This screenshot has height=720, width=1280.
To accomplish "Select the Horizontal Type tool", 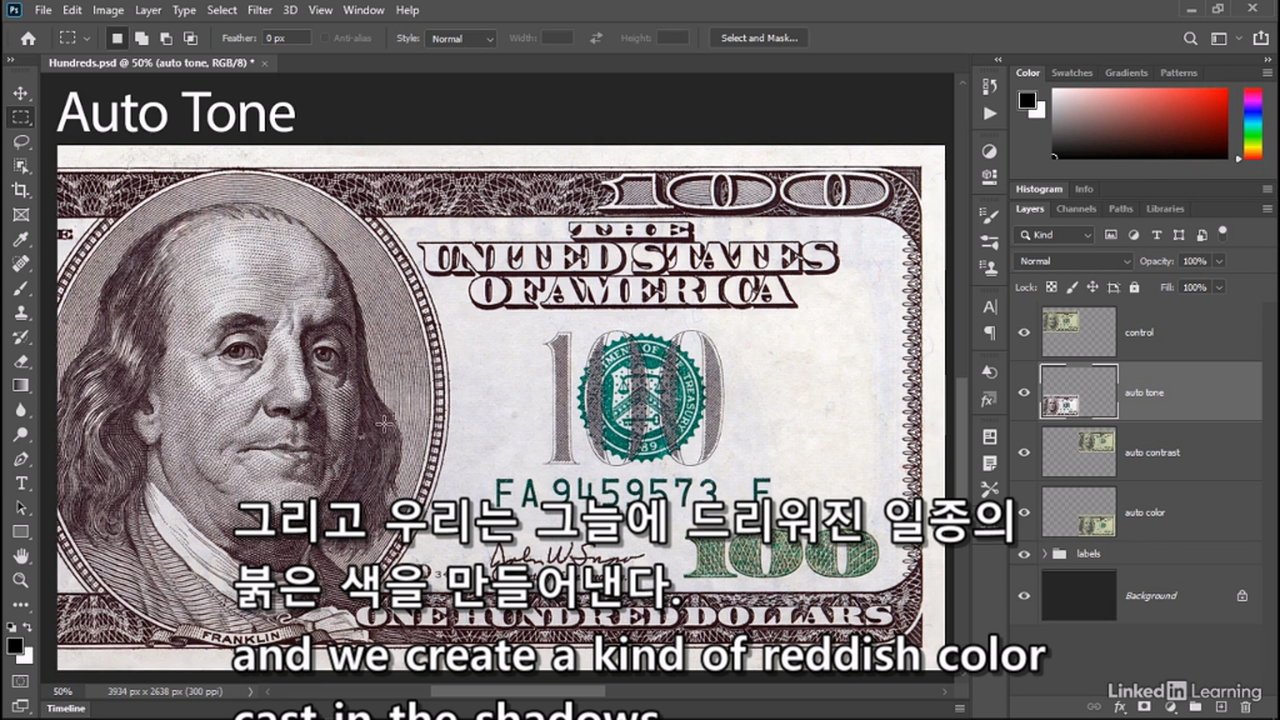I will pos(21,483).
